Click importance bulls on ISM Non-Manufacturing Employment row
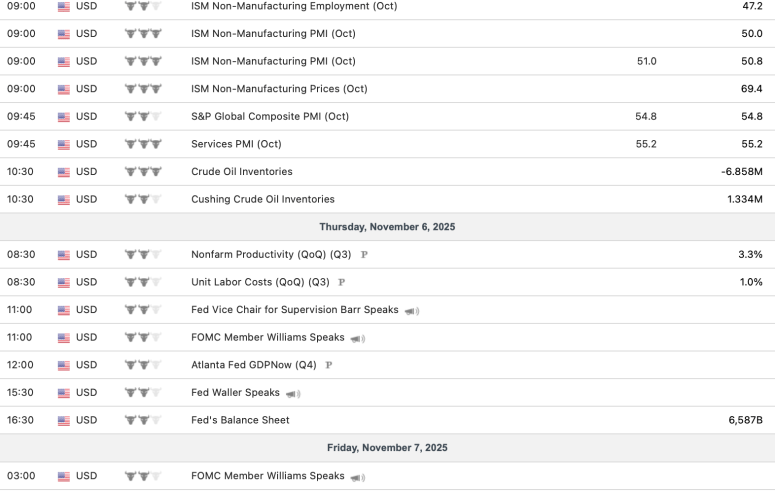Screen dimensions: 775x493 tap(143, 6)
